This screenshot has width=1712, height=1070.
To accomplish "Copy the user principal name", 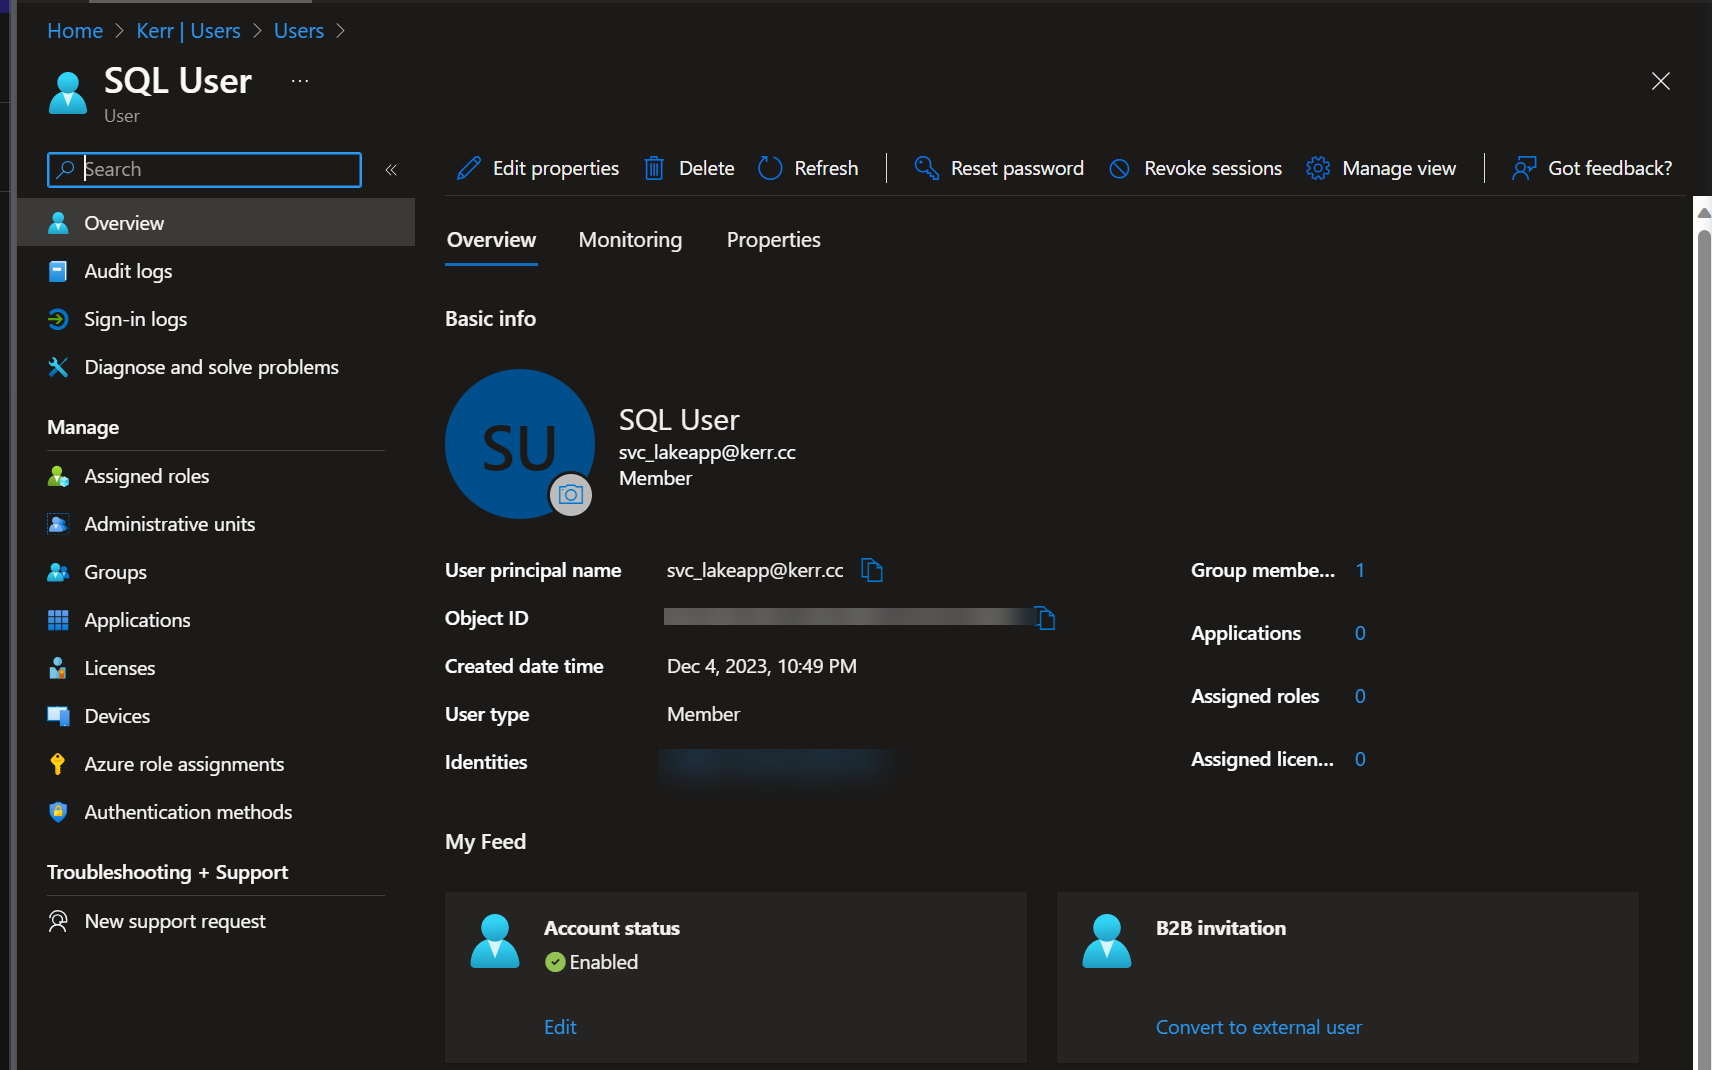I will pos(872,570).
